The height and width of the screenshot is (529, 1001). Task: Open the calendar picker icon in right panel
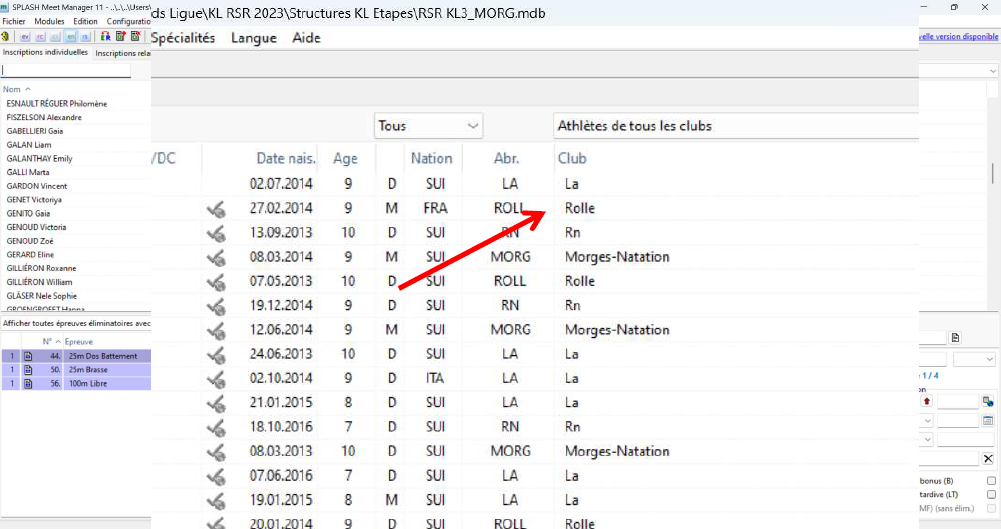click(988, 420)
